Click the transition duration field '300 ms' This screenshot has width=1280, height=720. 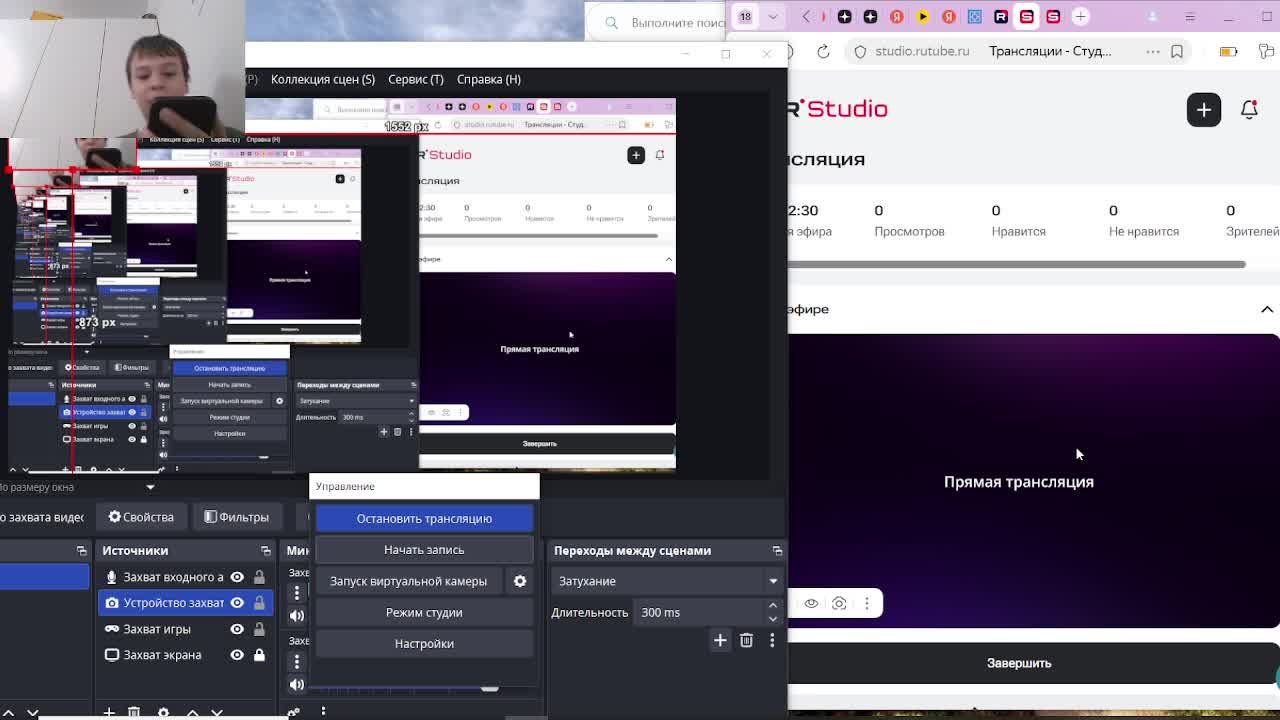click(x=698, y=612)
